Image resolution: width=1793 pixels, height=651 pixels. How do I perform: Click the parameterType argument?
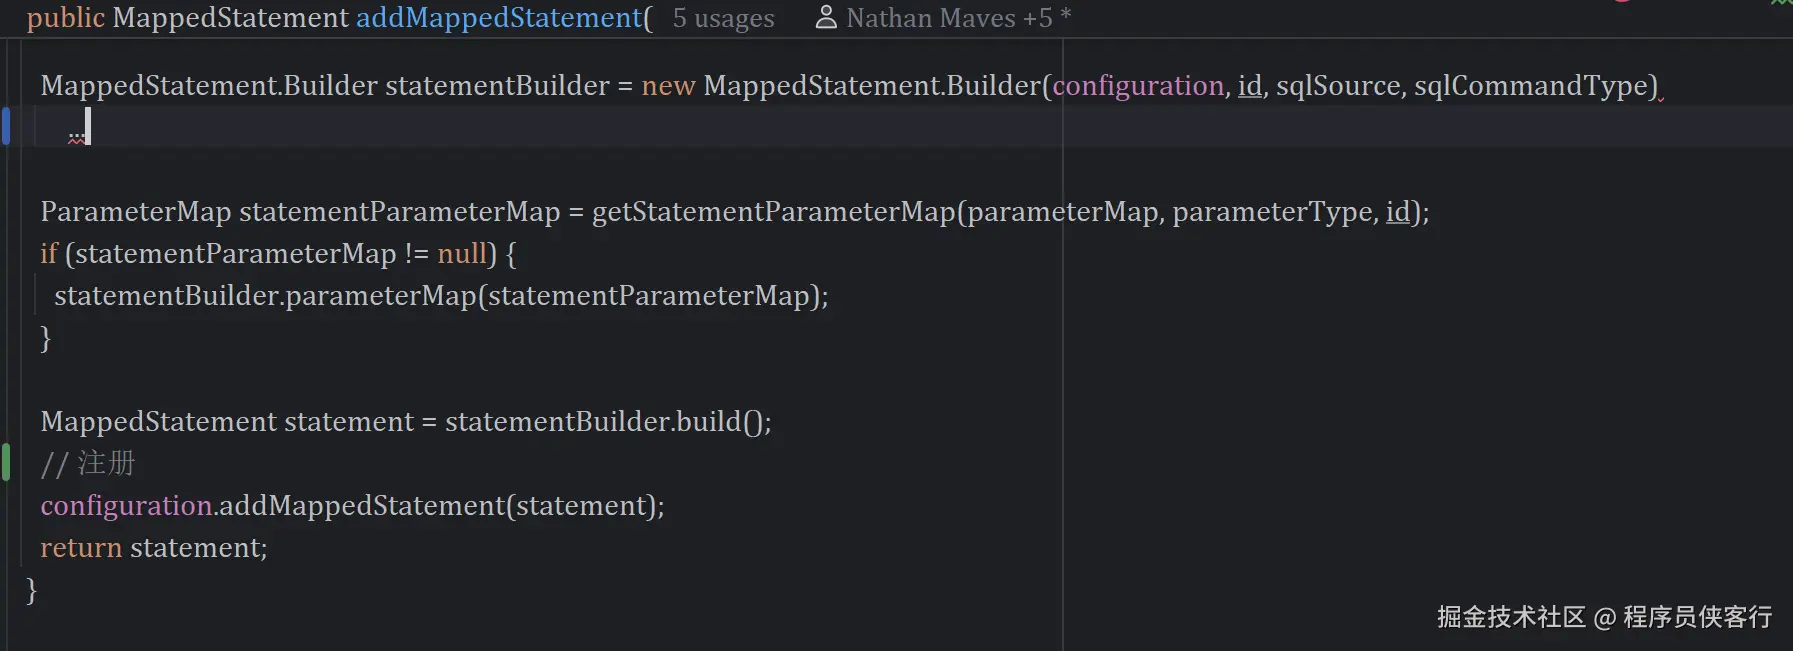click(x=1273, y=212)
